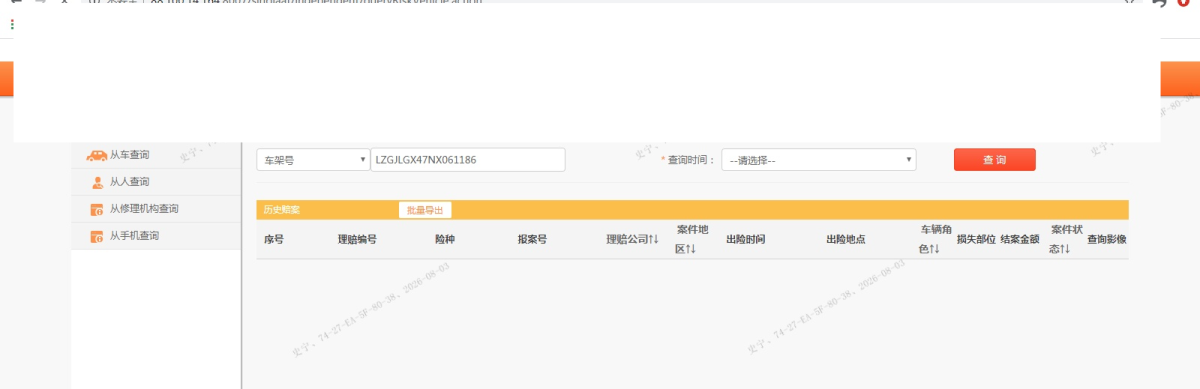This screenshot has height=389, width=1200.
Task: Click the 结案金额 column header
Action: pos(1020,240)
